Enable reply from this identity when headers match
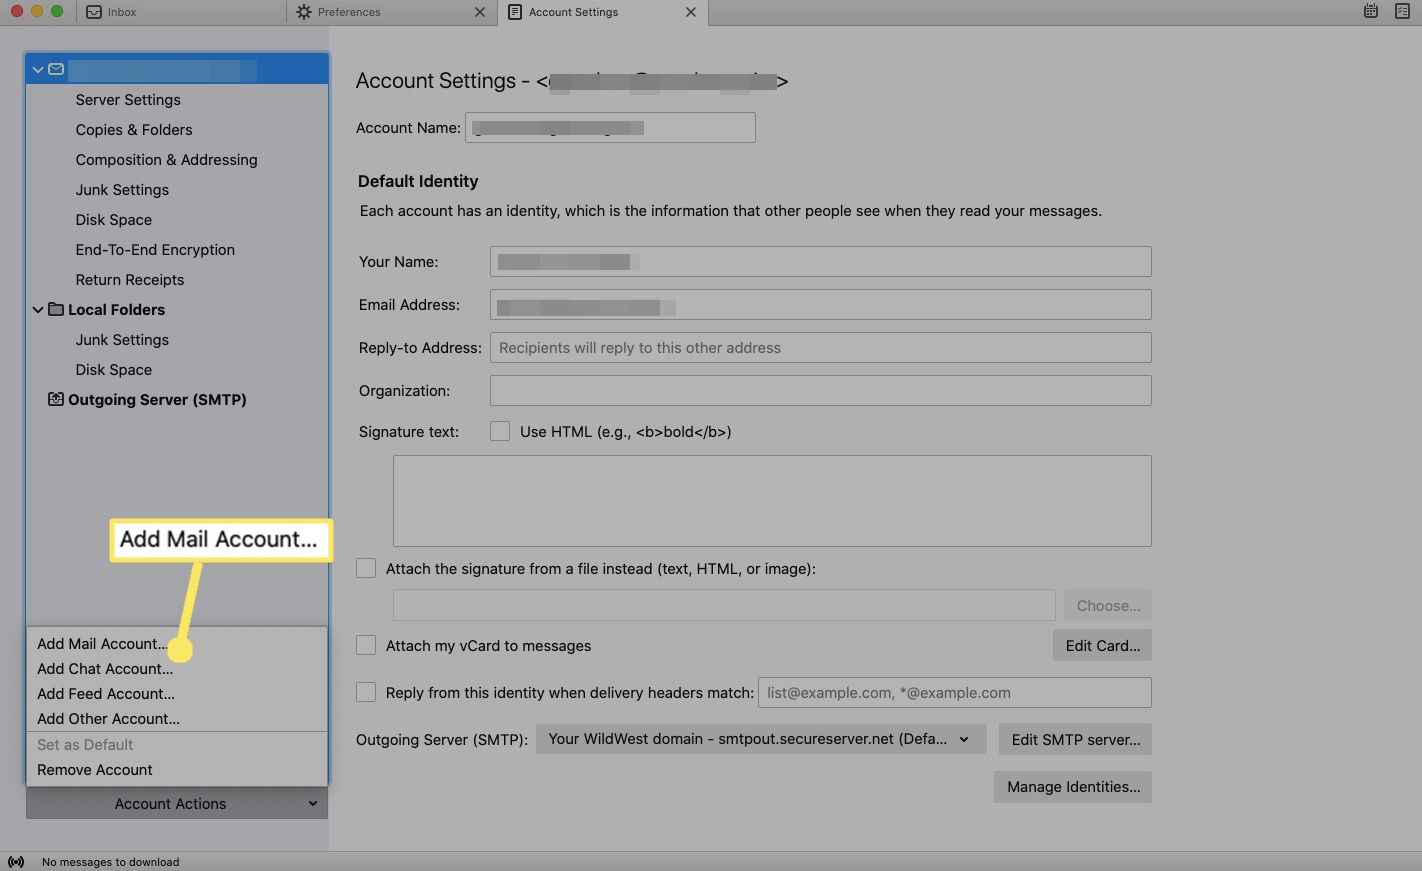The image size is (1422, 871). click(x=366, y=692)
